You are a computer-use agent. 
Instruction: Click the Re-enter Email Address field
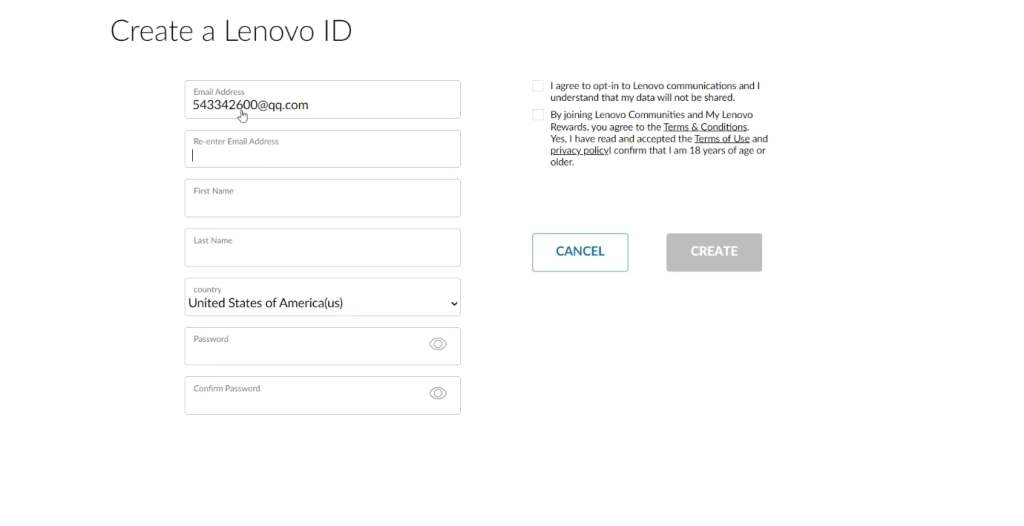(x=322, y=154)
